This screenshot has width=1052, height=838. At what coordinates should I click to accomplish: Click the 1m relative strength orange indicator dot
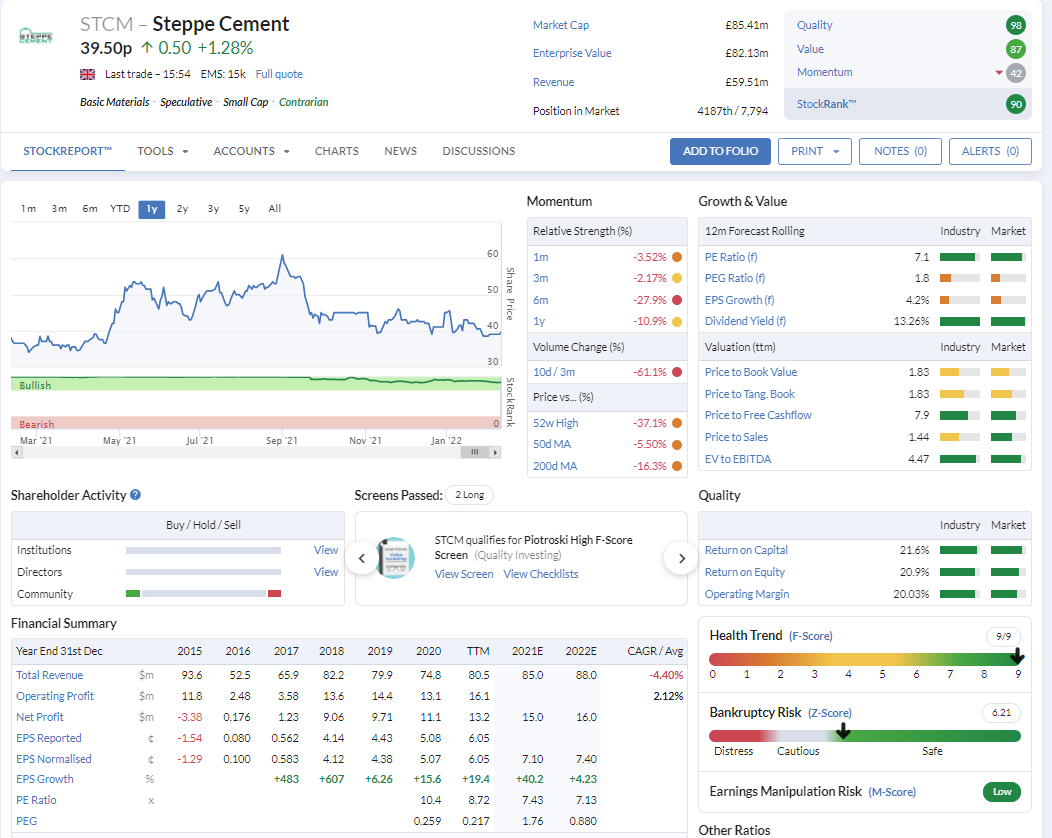677,257
